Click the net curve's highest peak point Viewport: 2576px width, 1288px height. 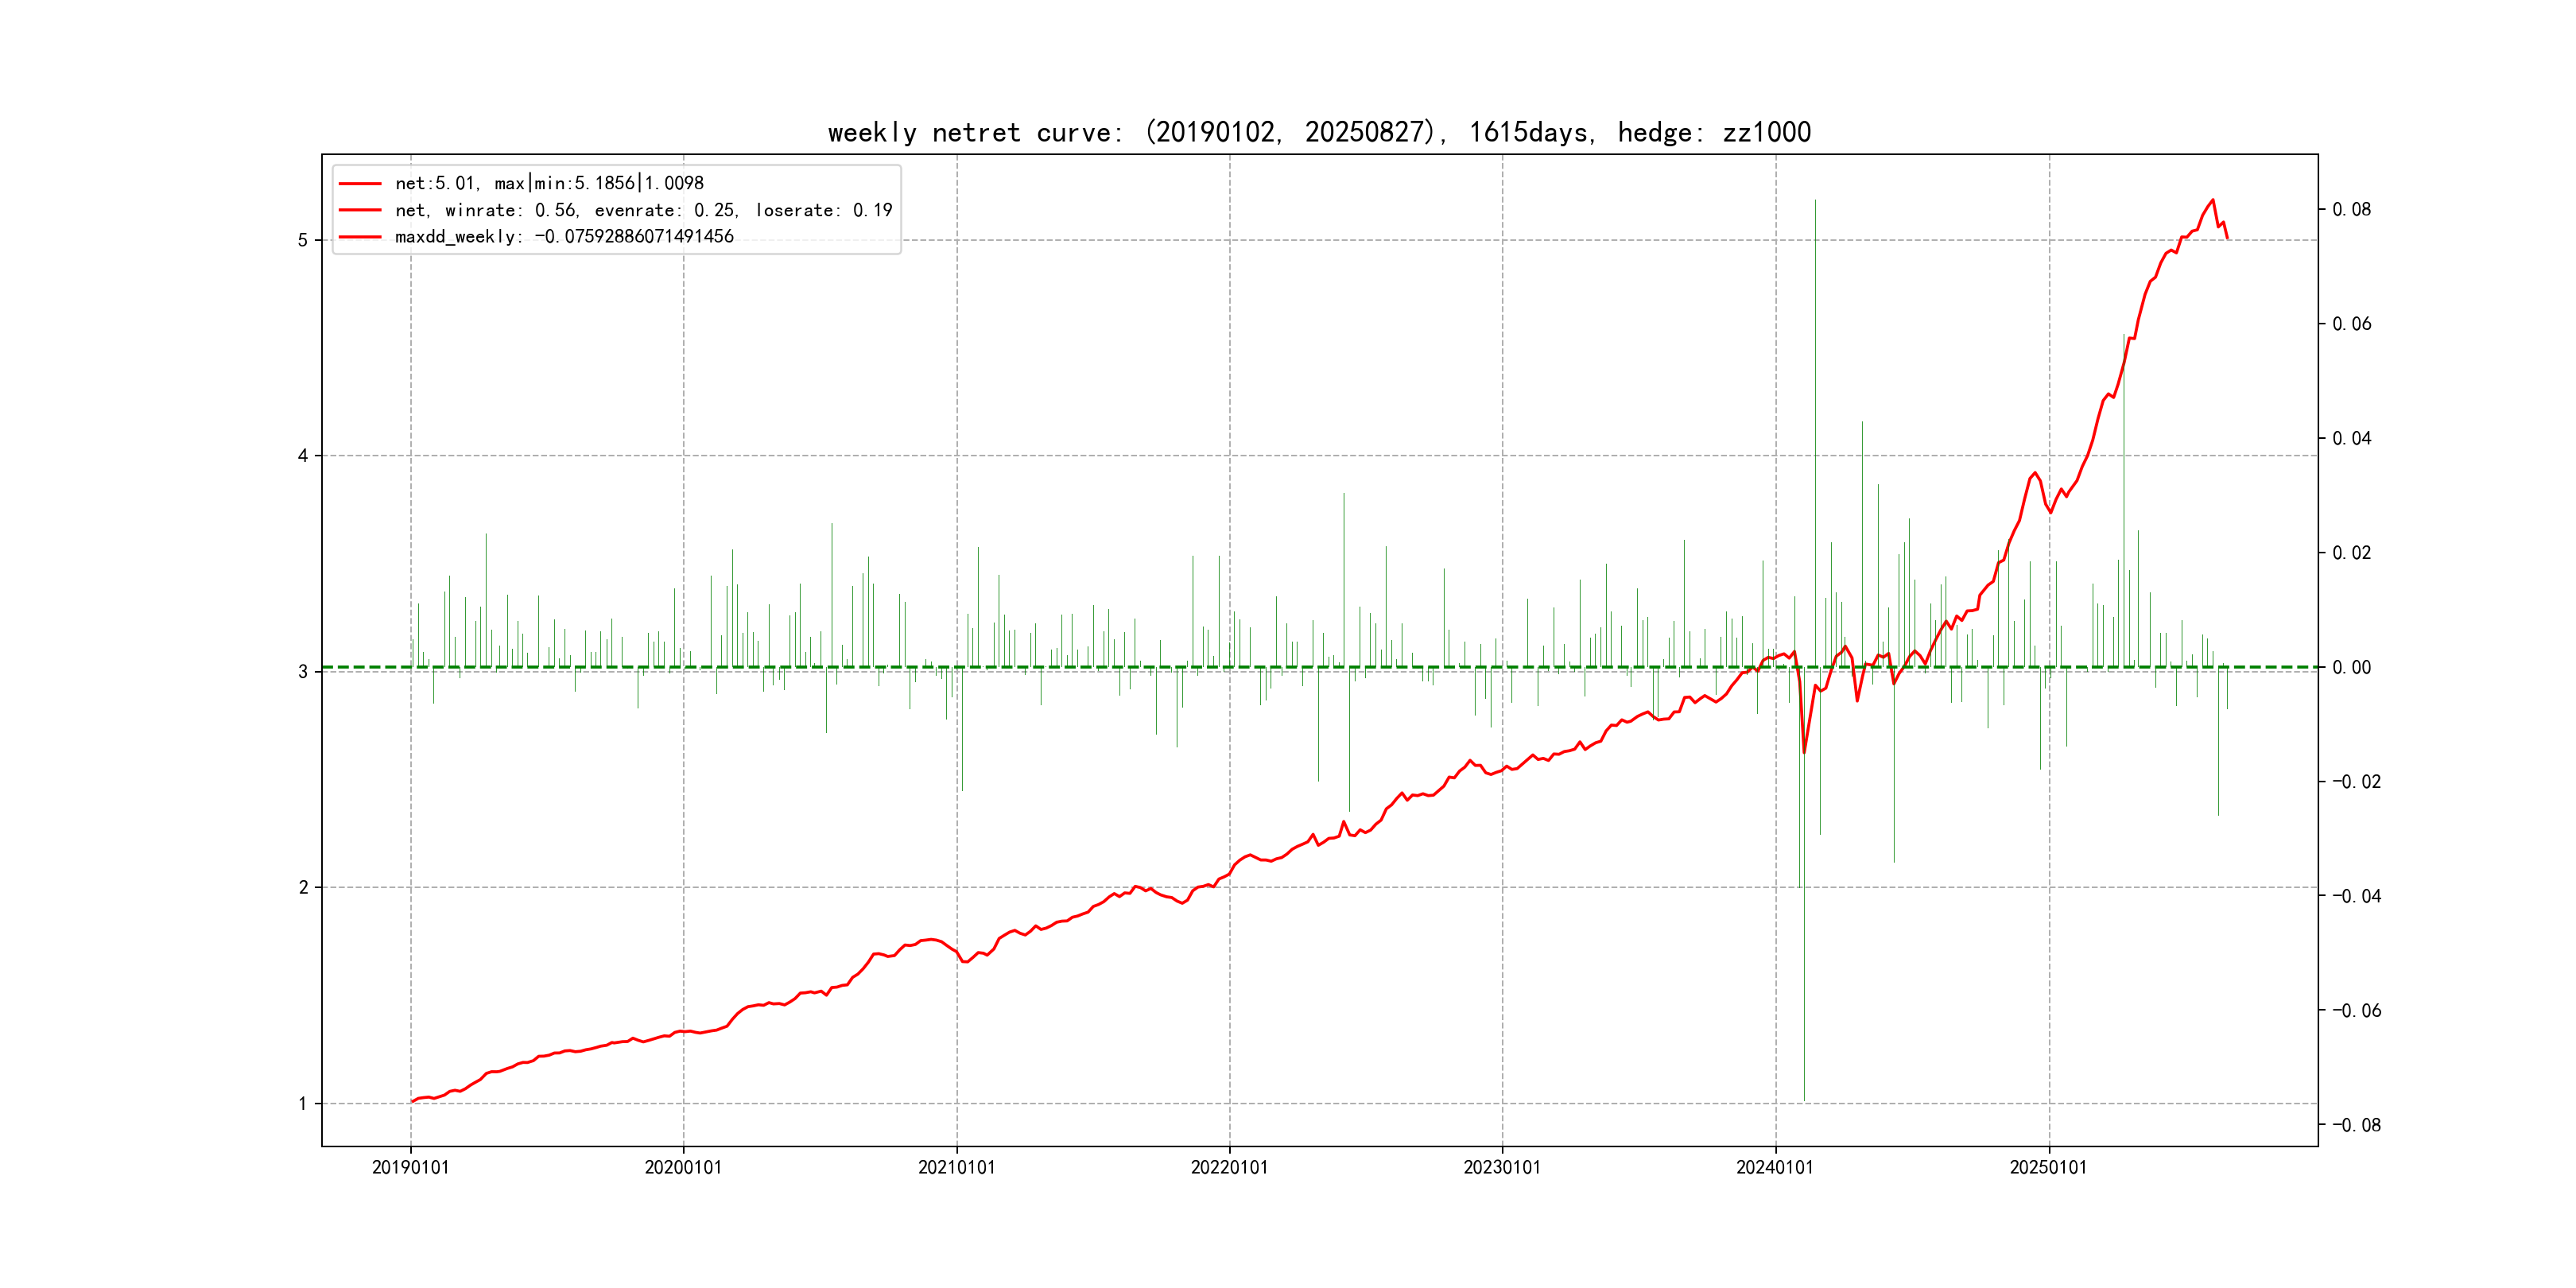2212,200
